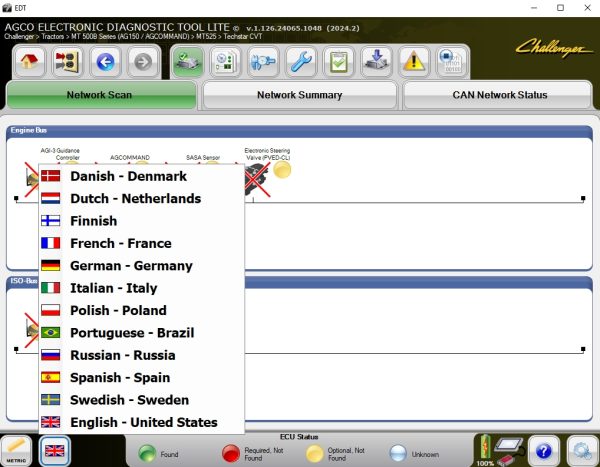600x467 pixels.
Task: Open the blue question mark help button
Action: tap(543, 452)
